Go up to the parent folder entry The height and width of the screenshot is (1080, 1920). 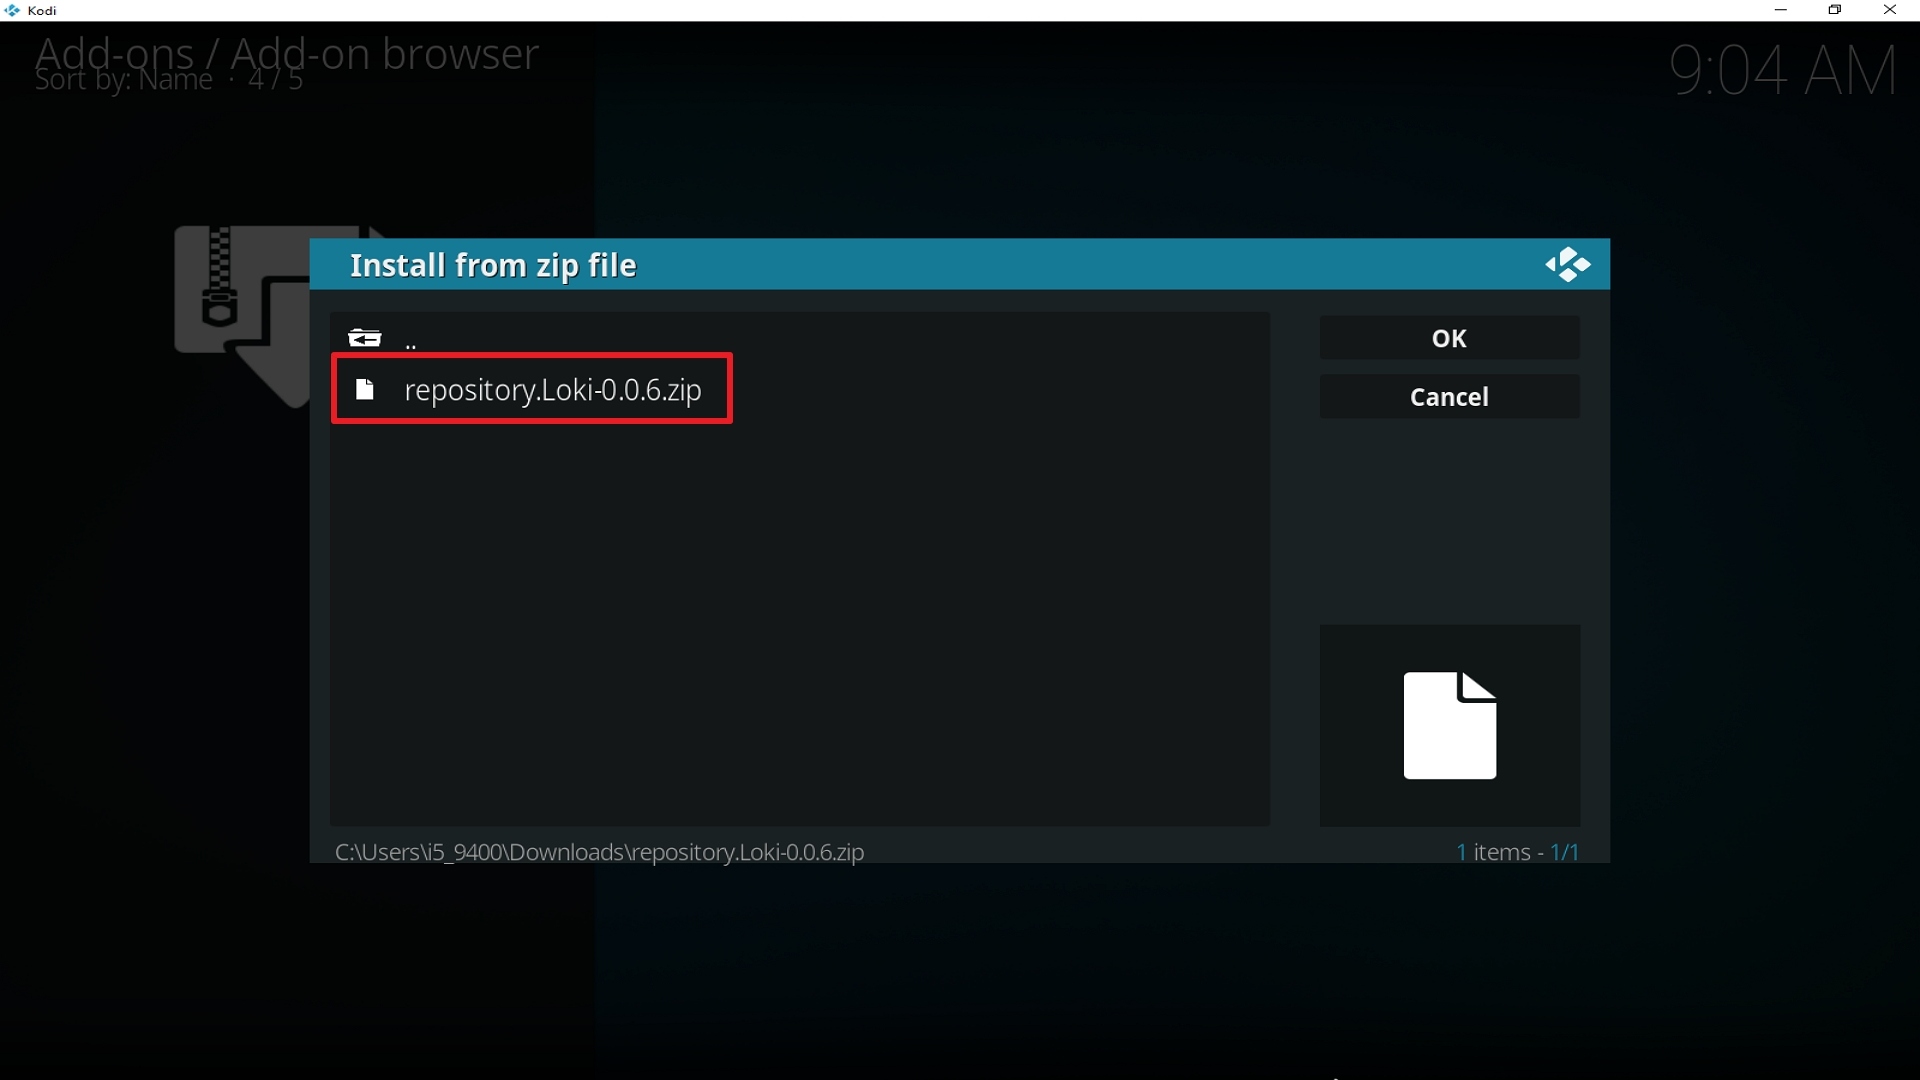coord(800,338)
